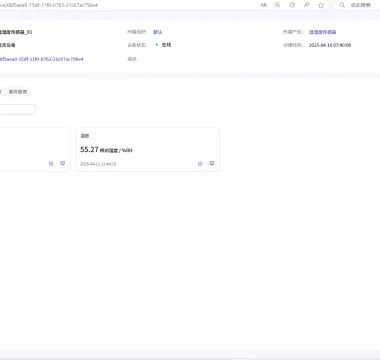Click the round icon left of read aloud
The width and height of the screenshot is (380, 360).
[292, 5]
